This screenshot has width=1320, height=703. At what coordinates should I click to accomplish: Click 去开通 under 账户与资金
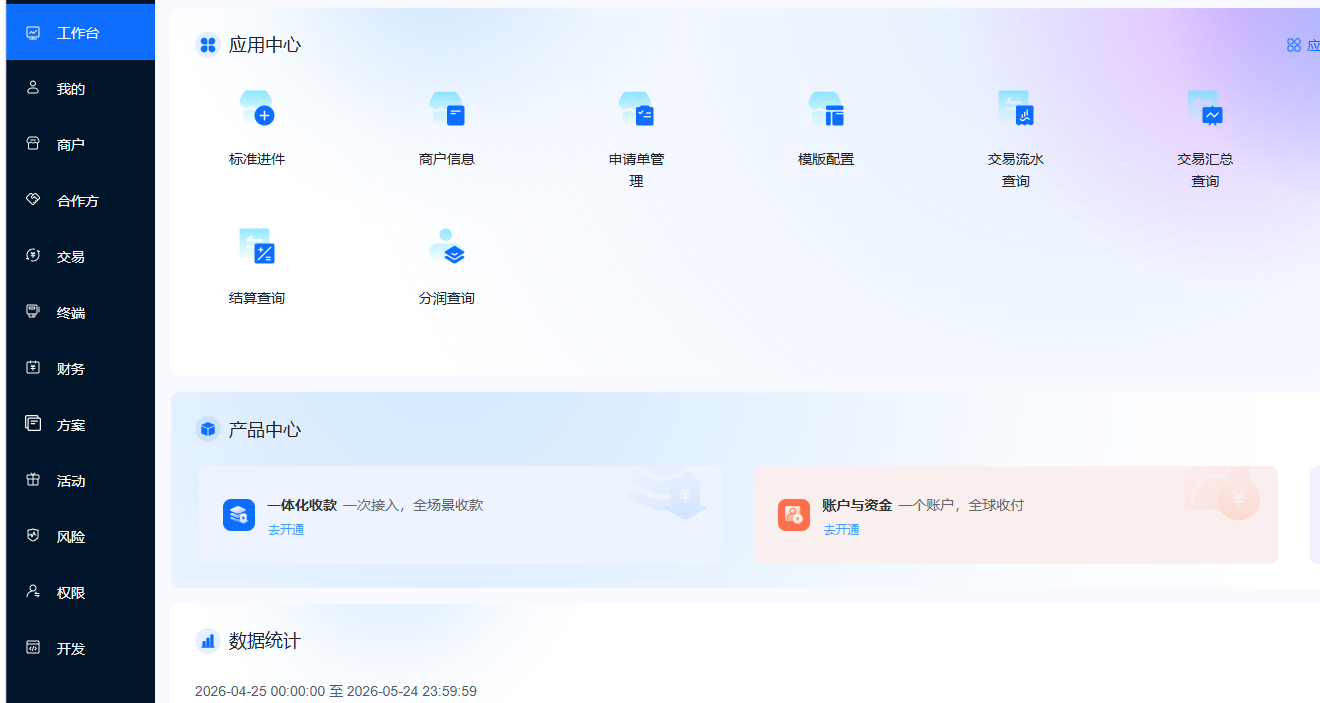(841, 530)
